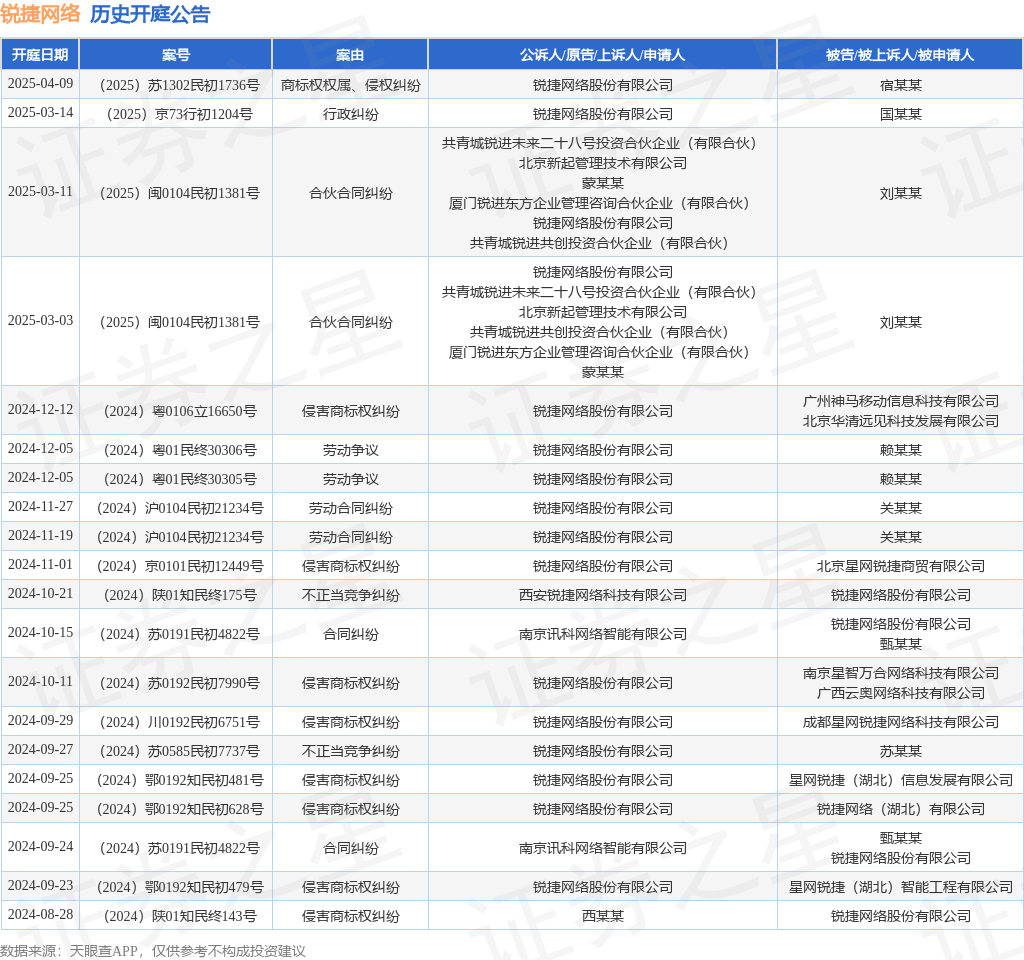
Task: Select date cell 2024-10-15
Action: 40,633
